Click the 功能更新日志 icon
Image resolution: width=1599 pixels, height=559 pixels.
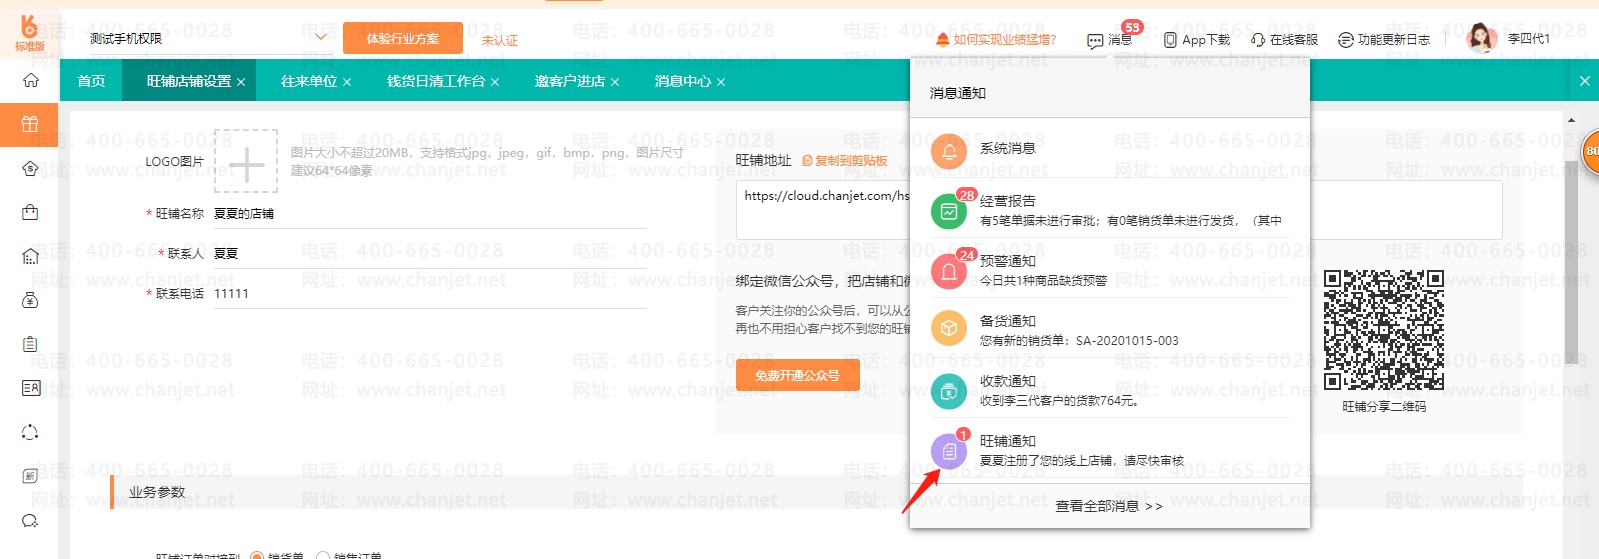coord(1346,40)
